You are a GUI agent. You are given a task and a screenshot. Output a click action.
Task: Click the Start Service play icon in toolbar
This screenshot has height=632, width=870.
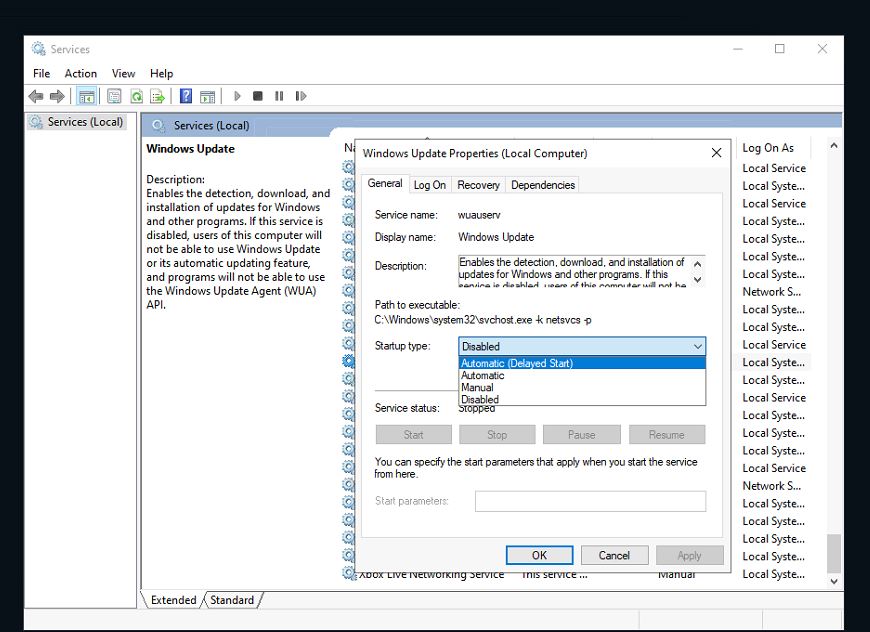[237, 96]
